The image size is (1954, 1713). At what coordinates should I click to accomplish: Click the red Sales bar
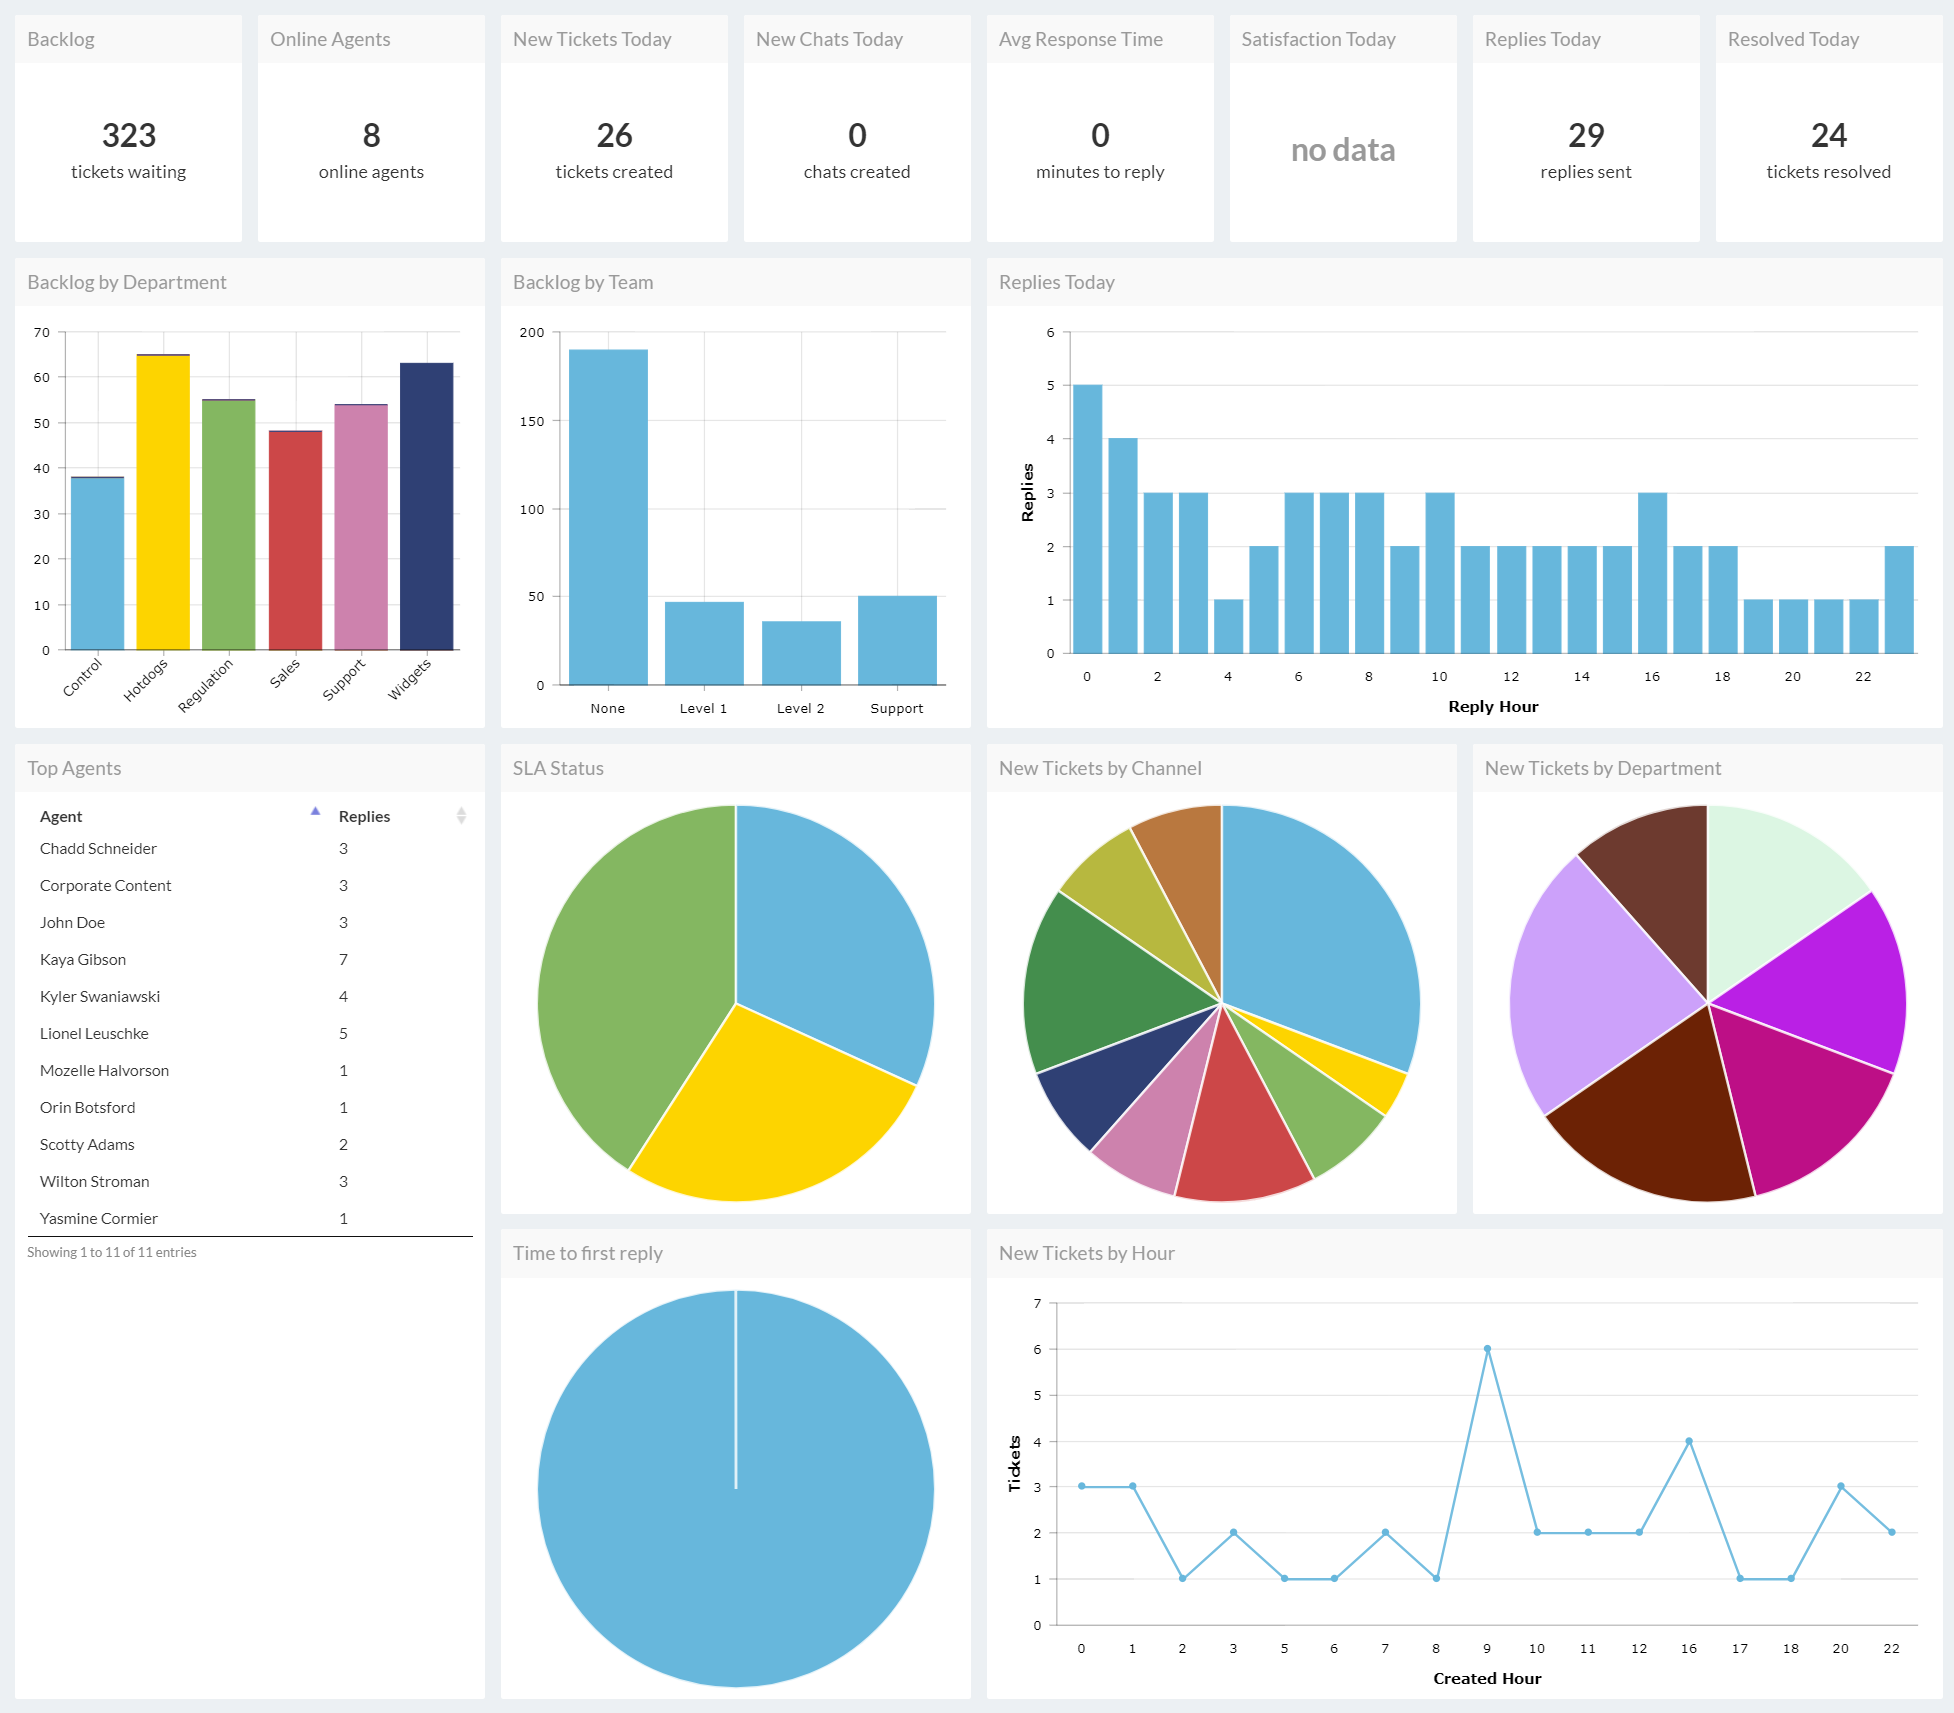pyautogui.click(x=295, y=541)
